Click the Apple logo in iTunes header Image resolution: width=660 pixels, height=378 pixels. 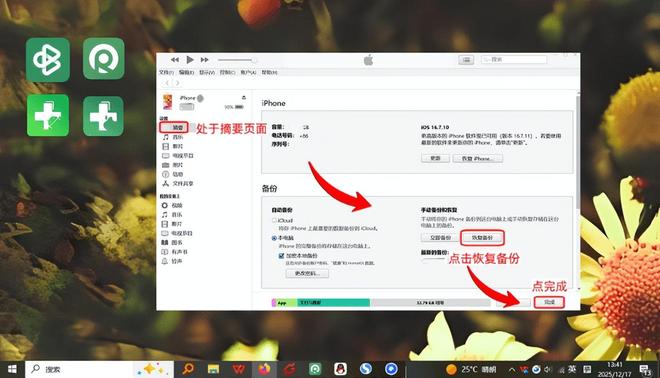pyautogui.click(x=368, y=60)
